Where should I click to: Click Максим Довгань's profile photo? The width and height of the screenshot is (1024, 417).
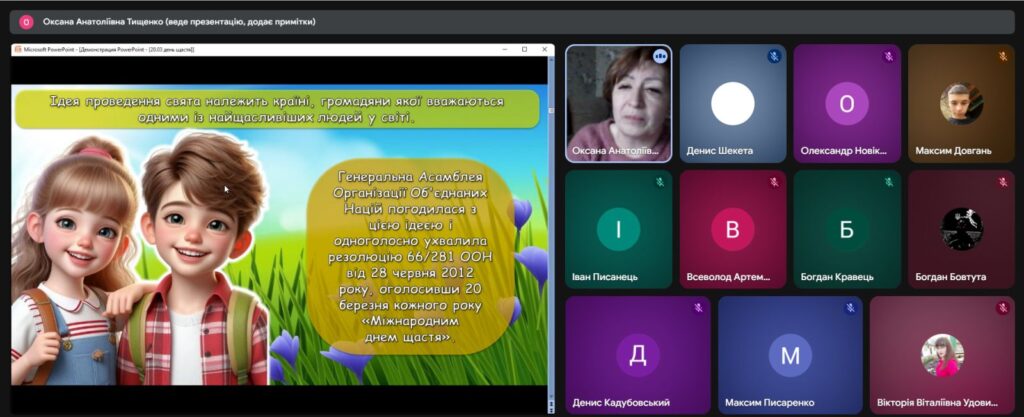961,103
